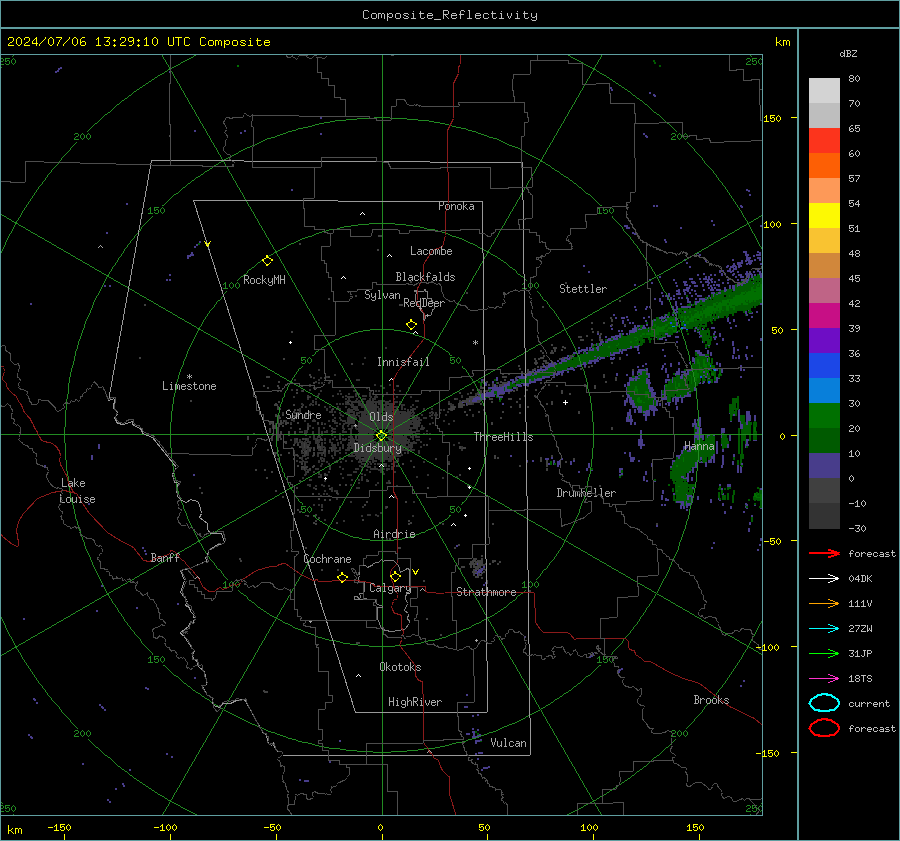Click the 'Sundre' map label
Image resolution: width=900 pixels, height=841 pixels.
pos(303,414)
